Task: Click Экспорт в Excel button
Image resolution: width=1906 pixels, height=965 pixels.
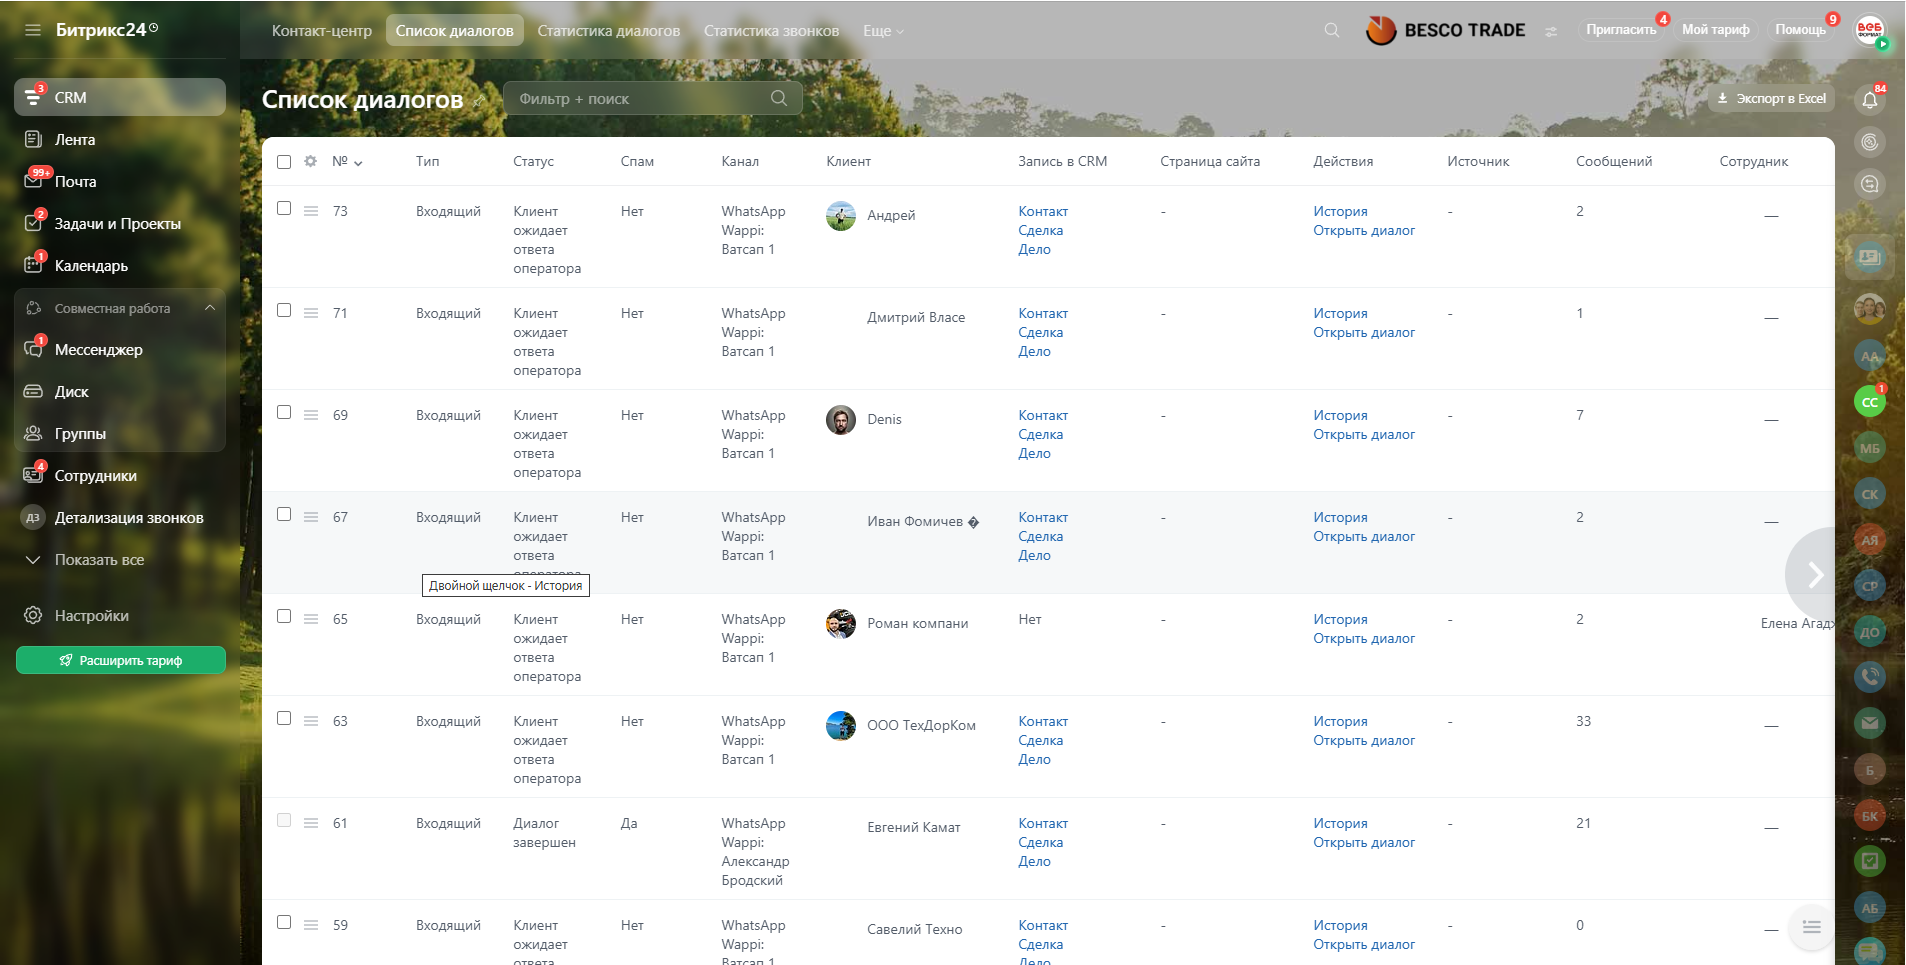Action: 1771,99
